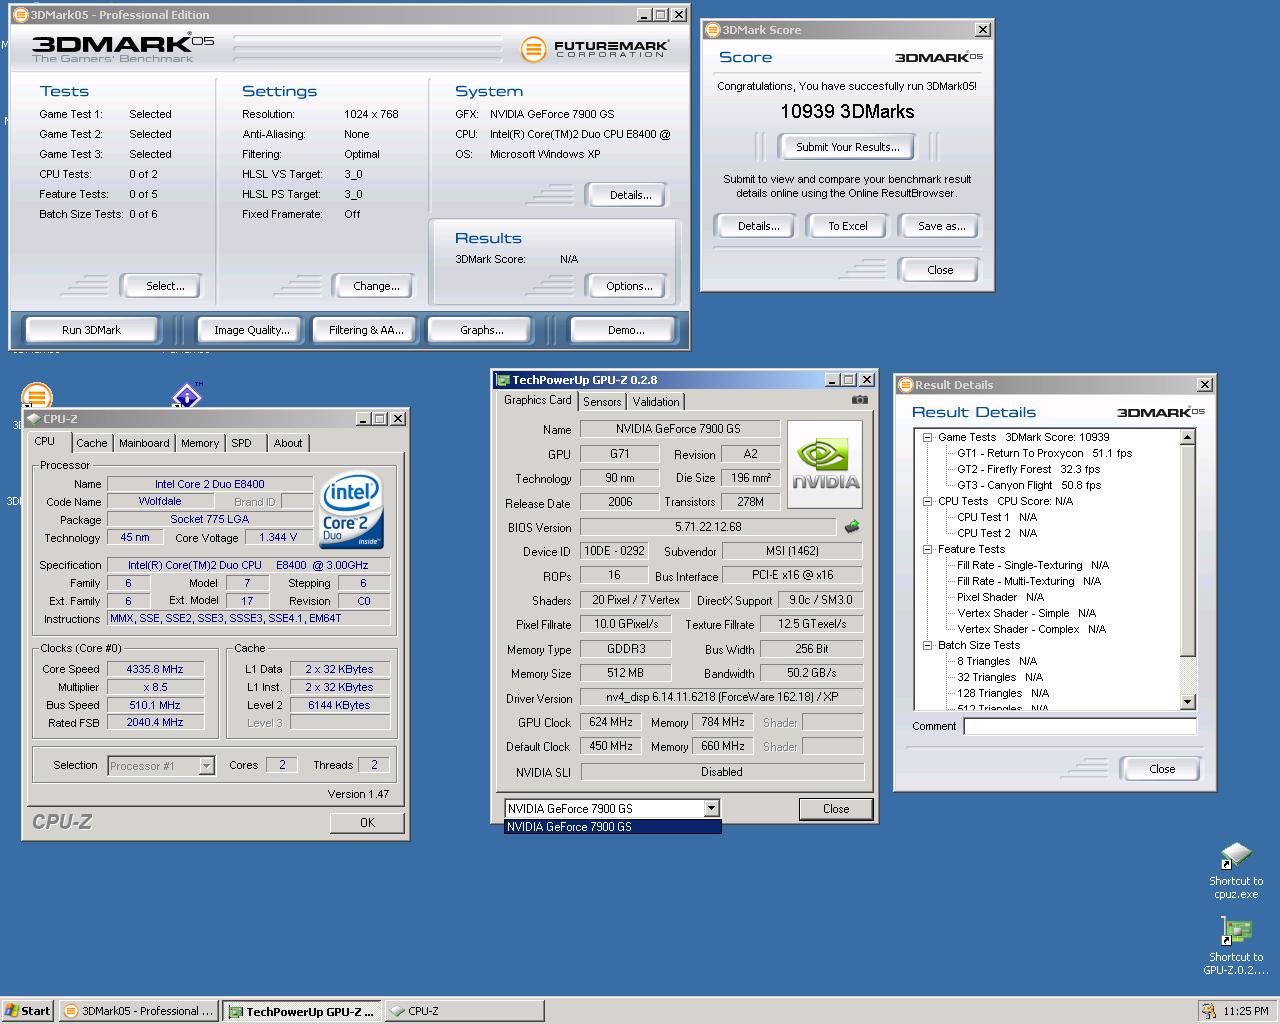
Task: Open the Validation tab in GPU-Z
Action: click(656, 401)
